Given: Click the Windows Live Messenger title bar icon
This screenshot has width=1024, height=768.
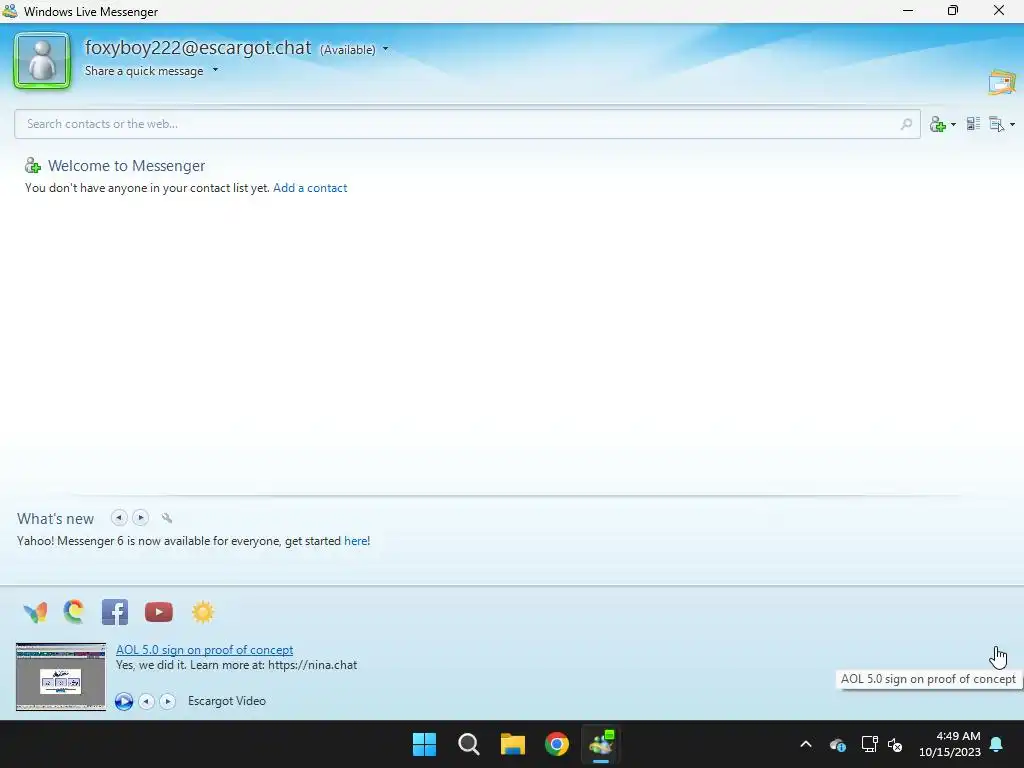Looking at the screenshot, I should click(10, 11).
